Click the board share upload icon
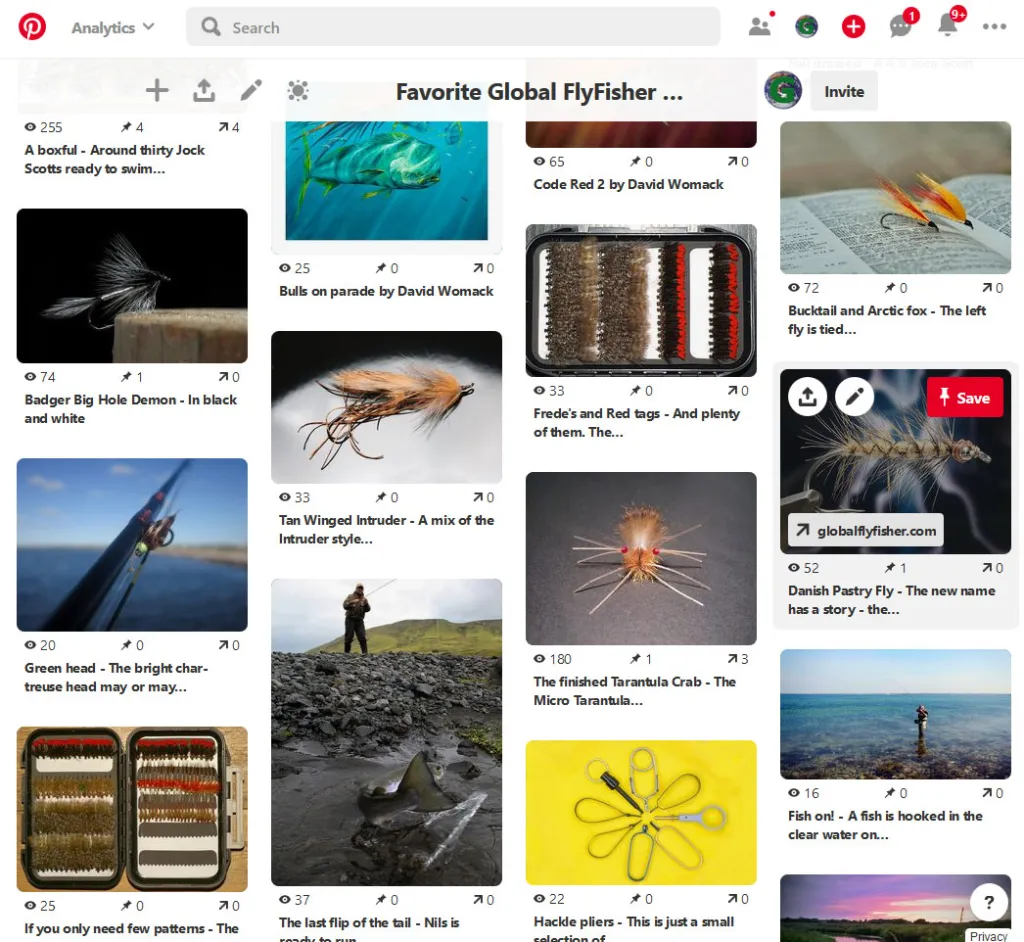The width and height of the screenshot is (1024, 942). coord(204,91)
